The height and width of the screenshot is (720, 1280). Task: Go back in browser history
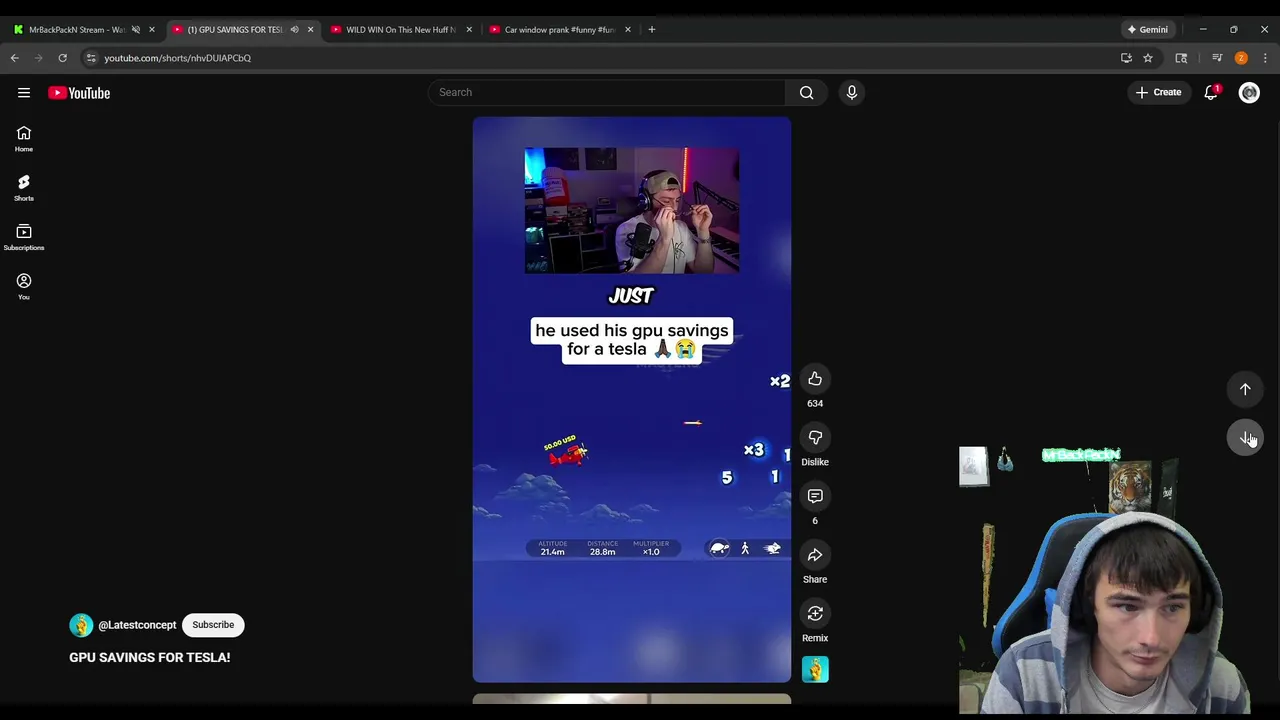click(15, 58)
